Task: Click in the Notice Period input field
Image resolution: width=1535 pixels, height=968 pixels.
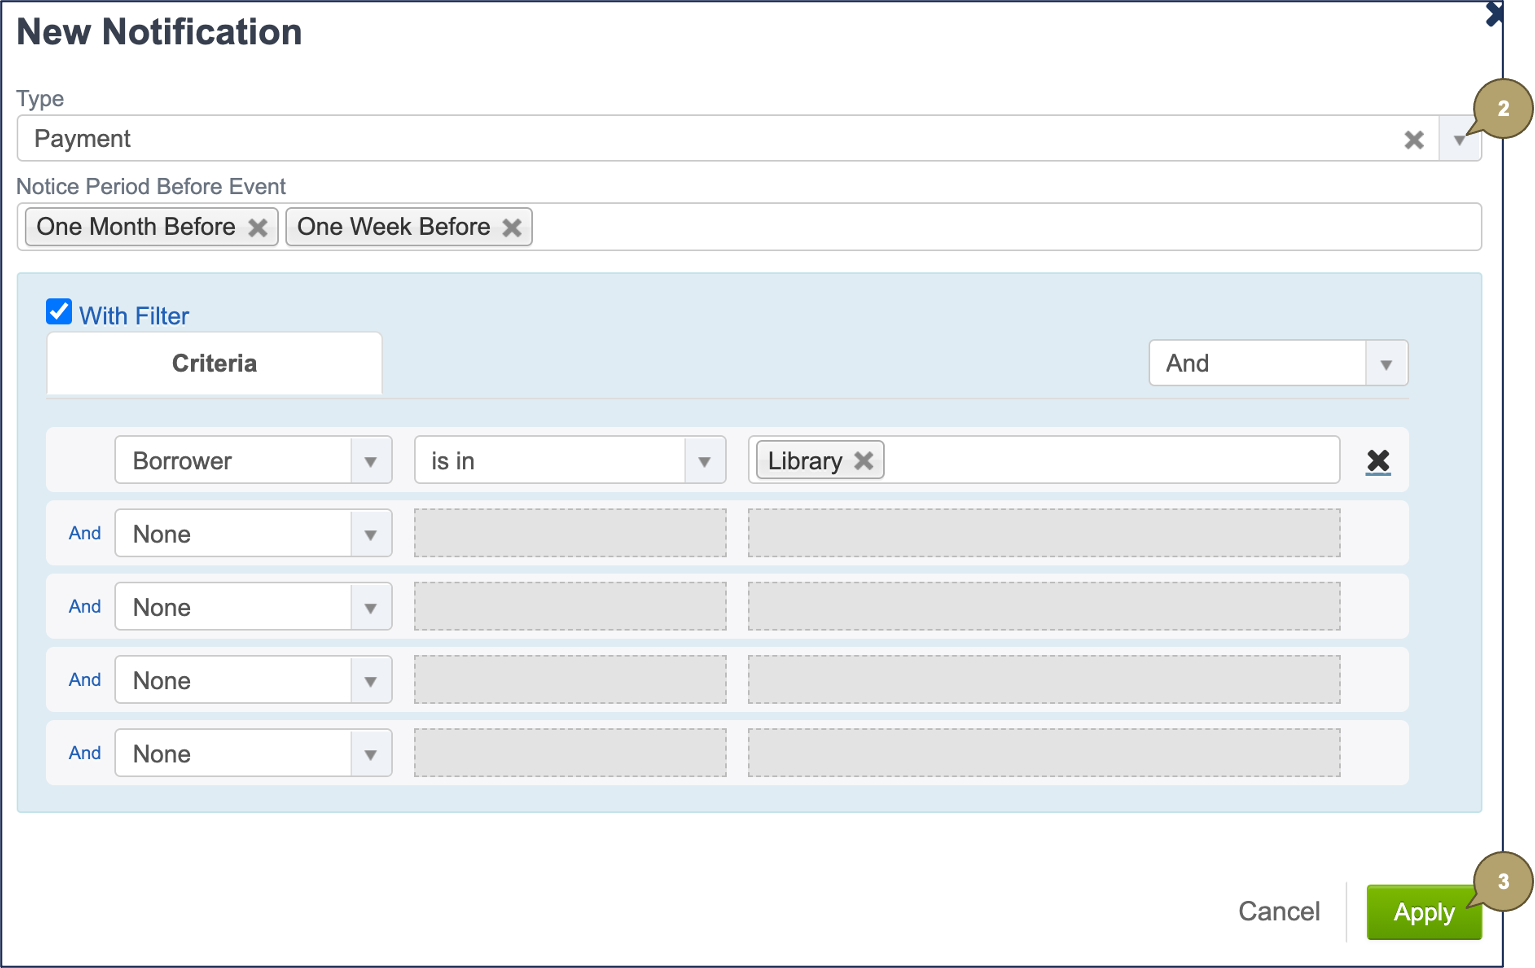Action: point(1000,228)
